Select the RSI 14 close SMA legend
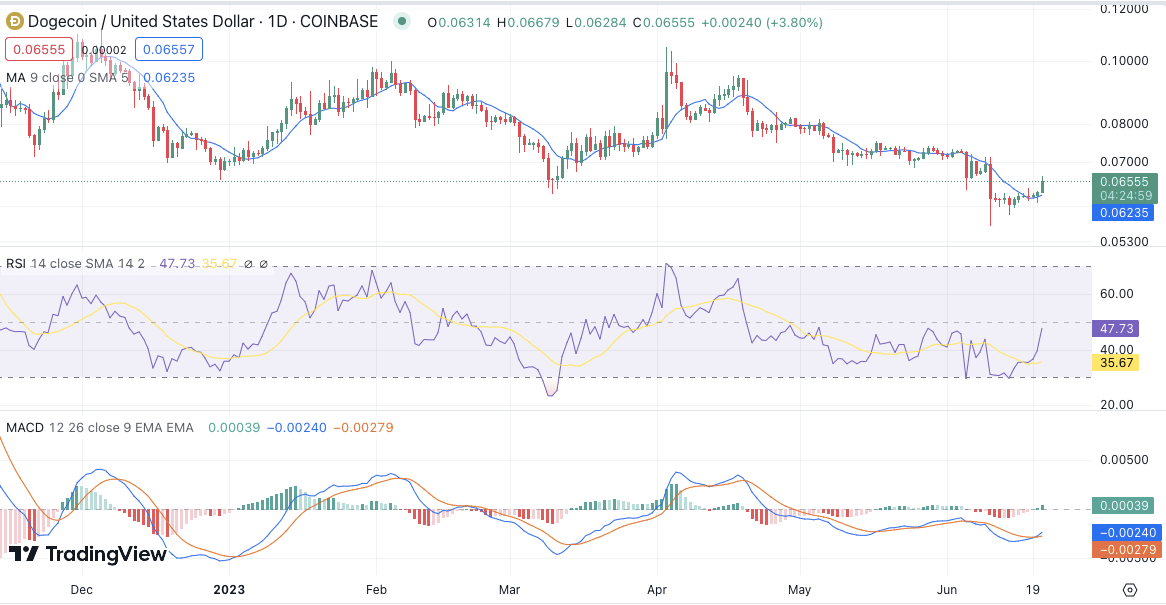1166x605 pixels. tap(75, 264)
